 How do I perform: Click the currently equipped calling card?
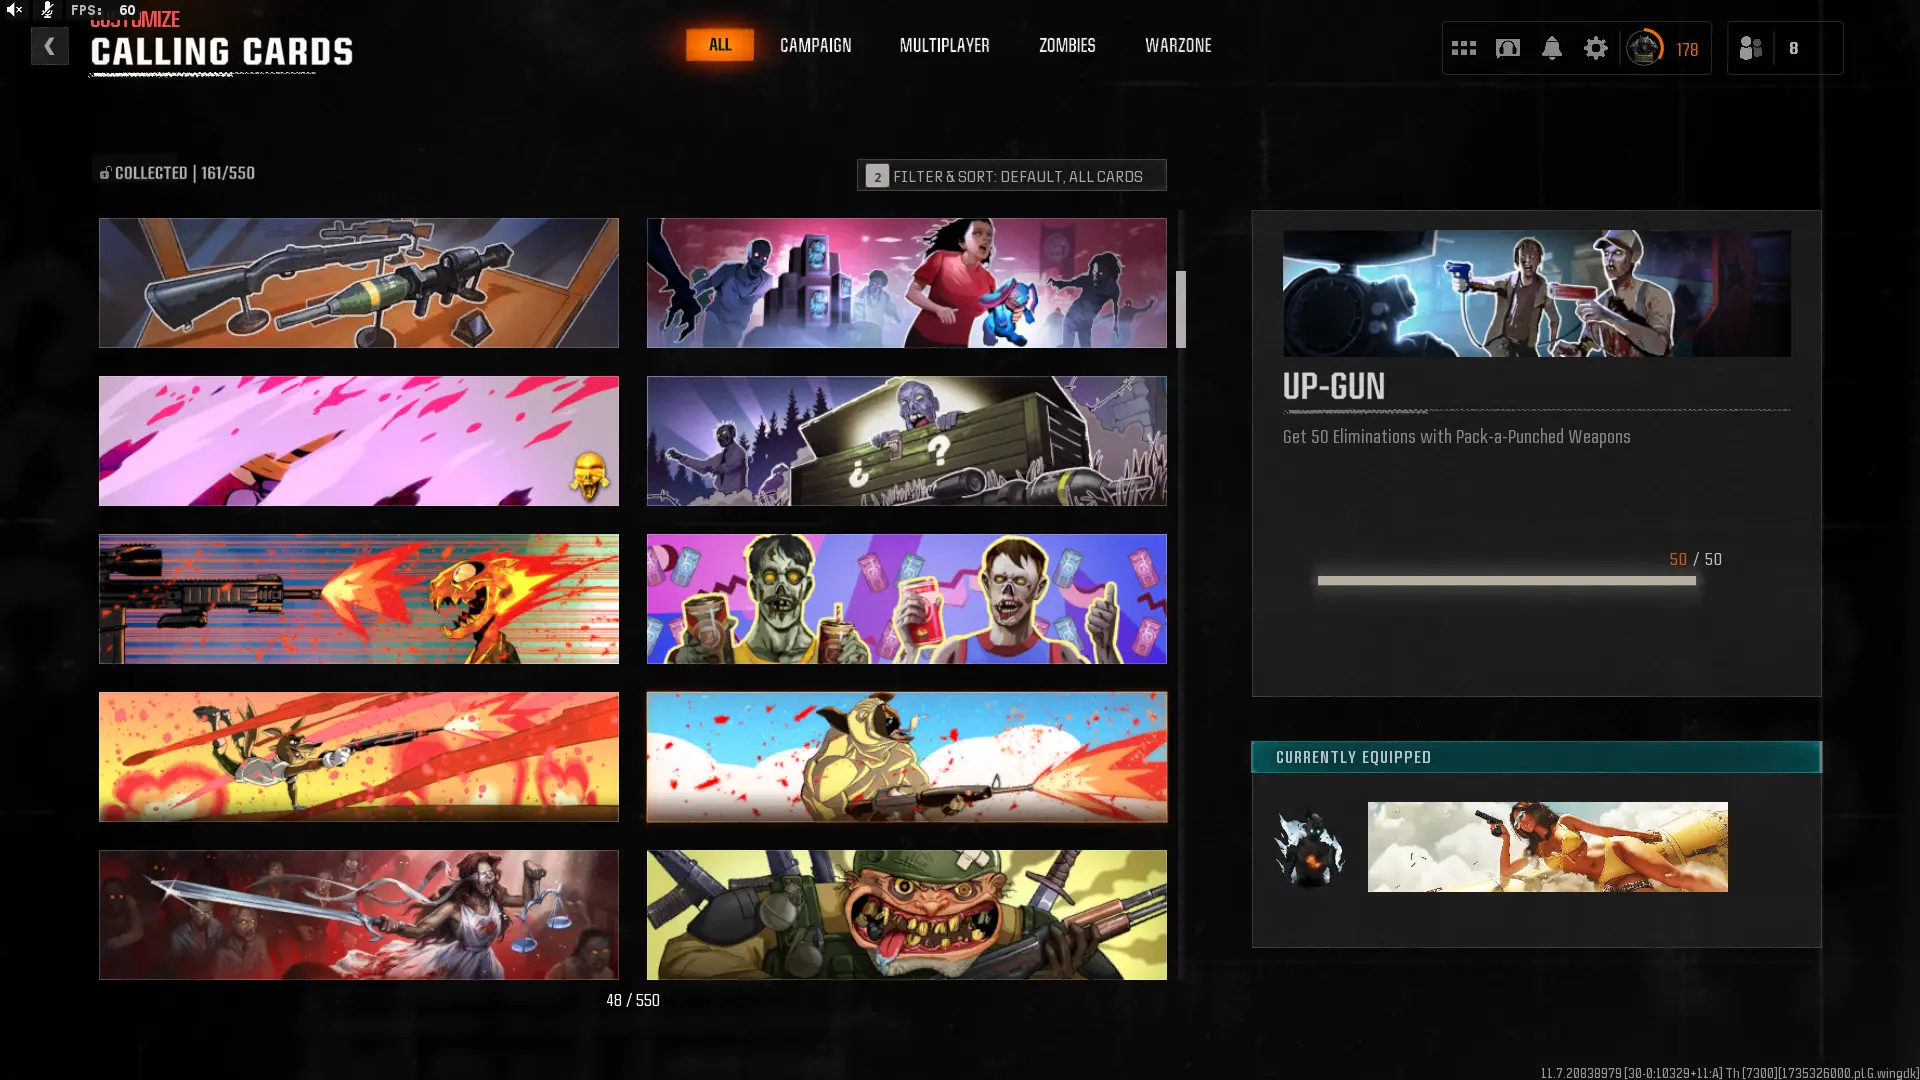1547,847
